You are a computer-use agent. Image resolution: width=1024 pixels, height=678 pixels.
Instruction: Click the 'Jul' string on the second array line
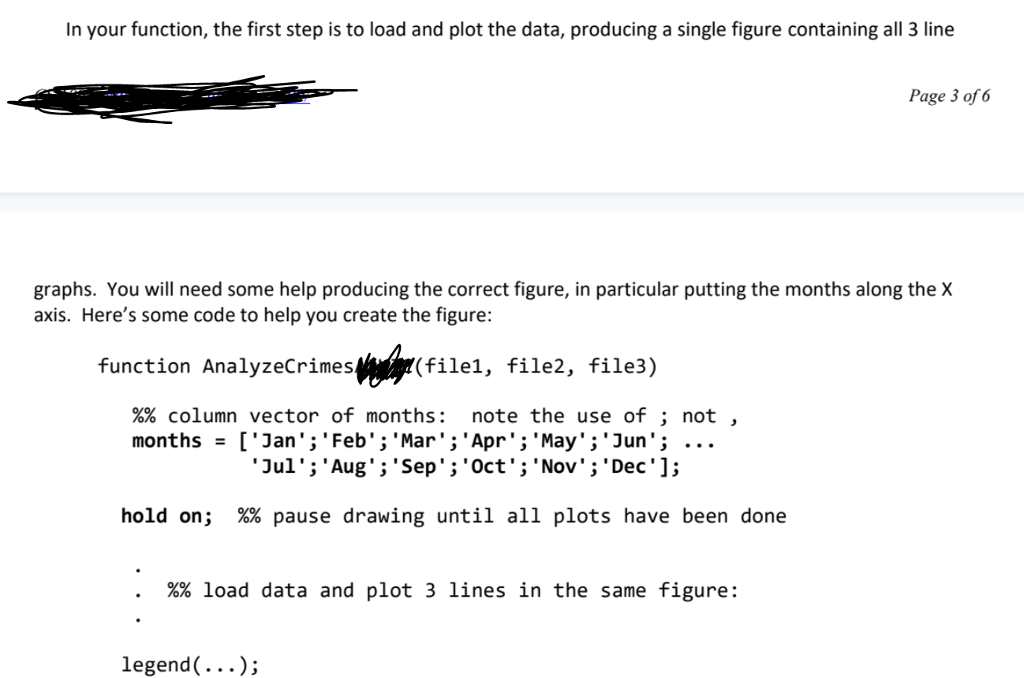[278, 466]
